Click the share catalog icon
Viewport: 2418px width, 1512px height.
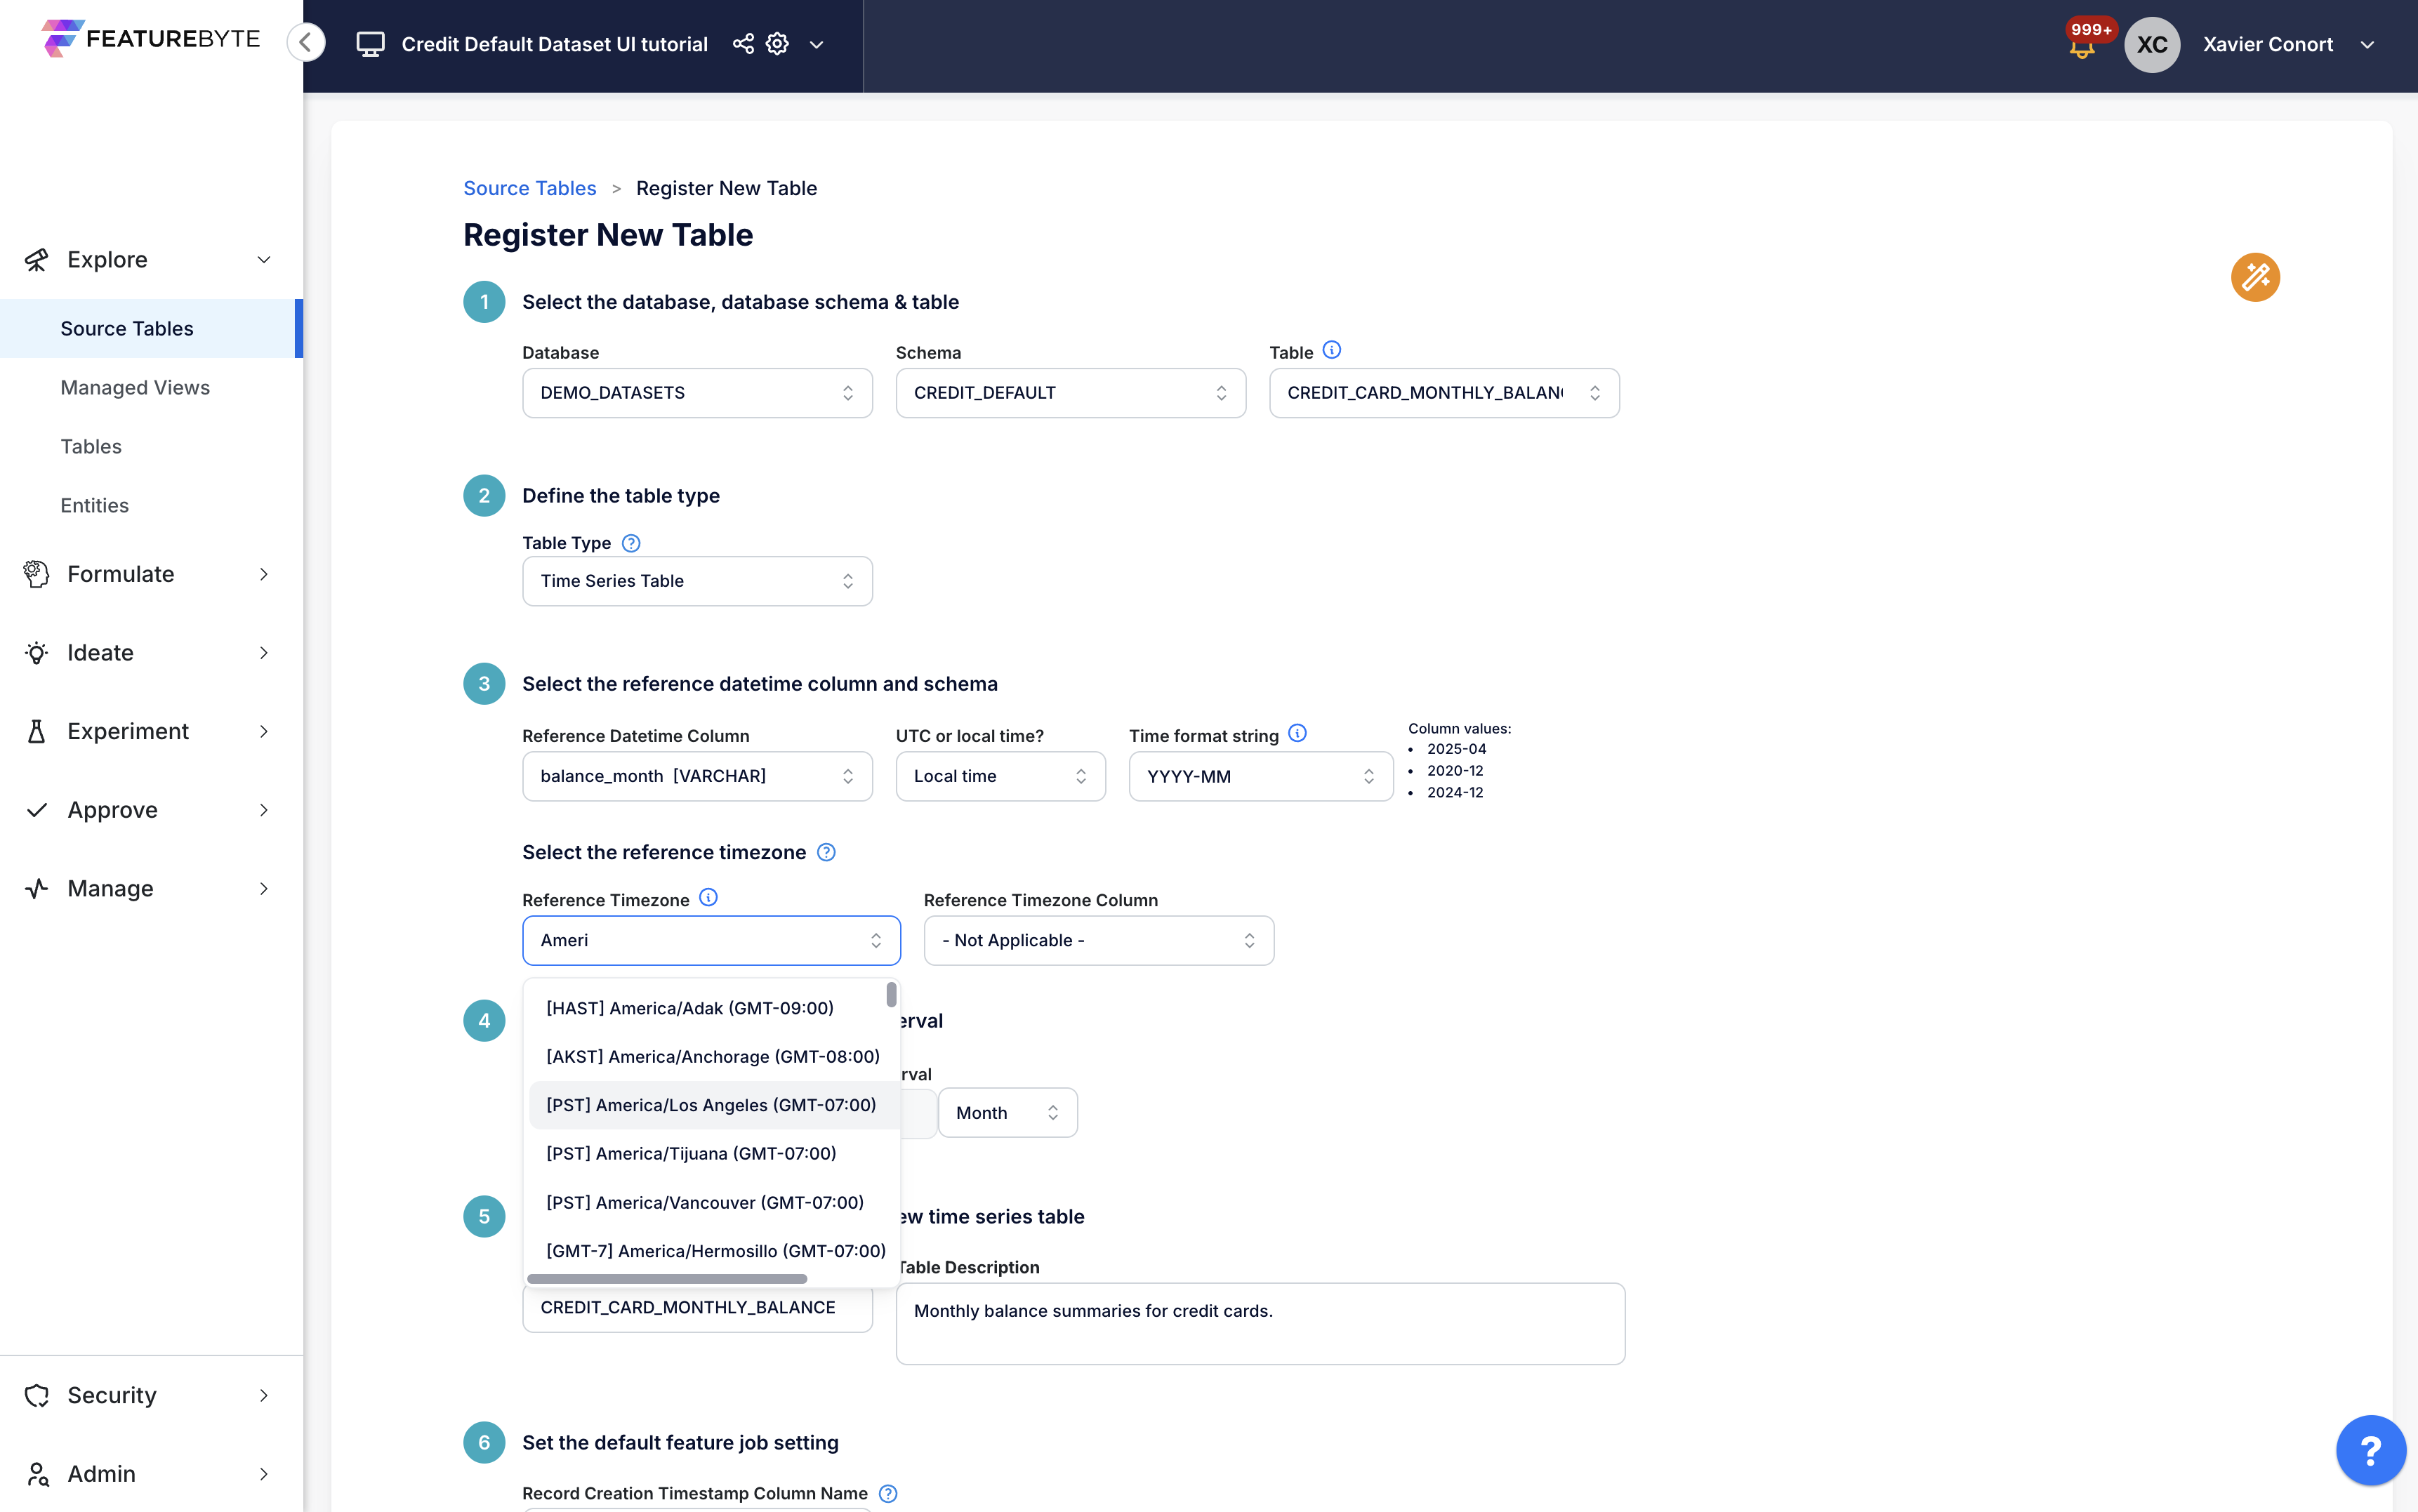[743, 44]
